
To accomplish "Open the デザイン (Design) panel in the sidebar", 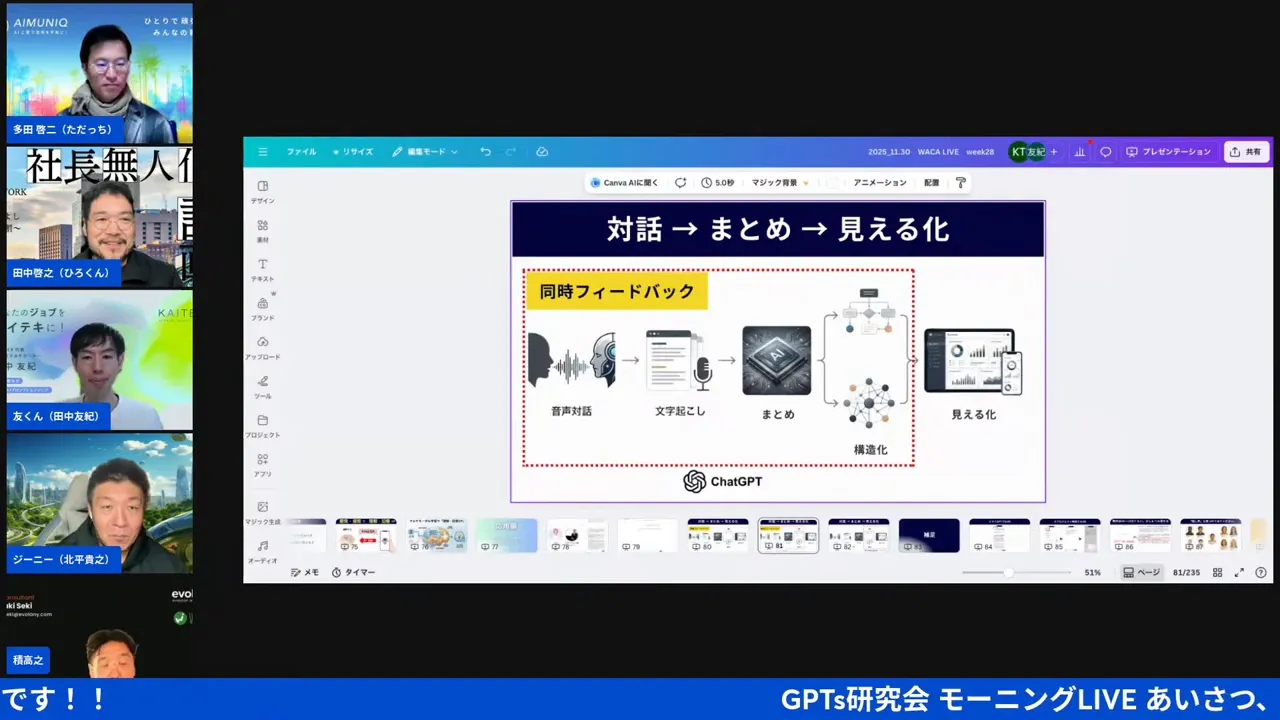I will [262, 192].
